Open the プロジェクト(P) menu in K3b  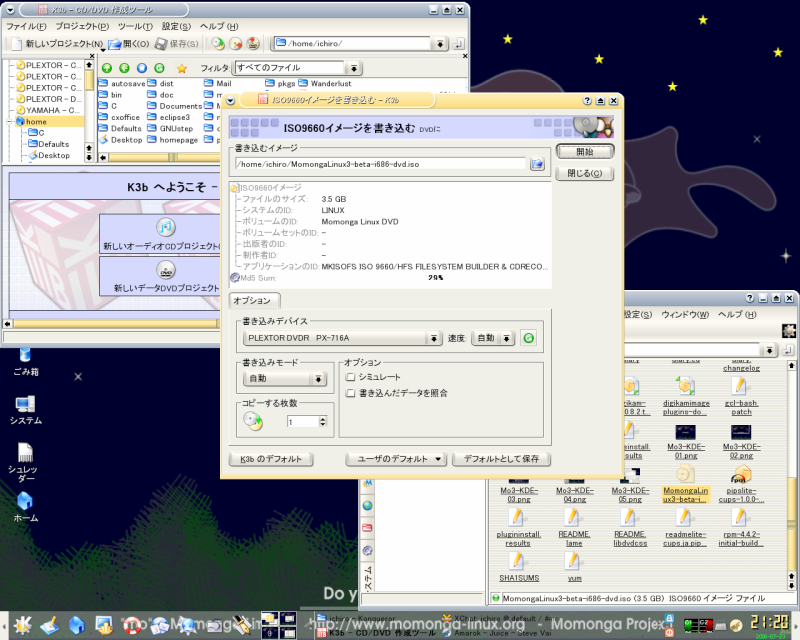click(x=82, y=27)
